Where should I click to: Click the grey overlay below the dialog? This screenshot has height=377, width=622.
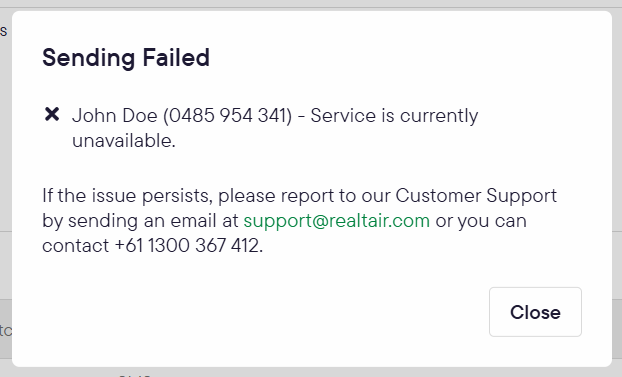click(311, 372)
